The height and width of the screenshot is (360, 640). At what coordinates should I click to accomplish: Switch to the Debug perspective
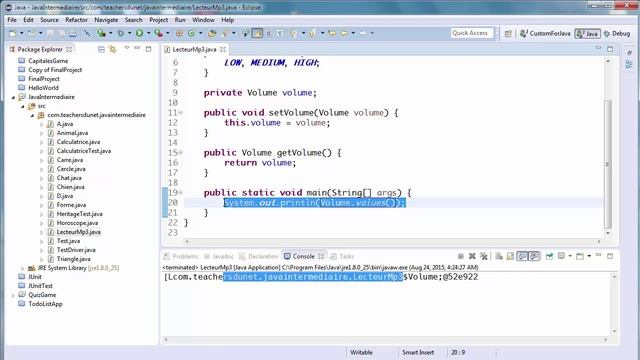click(617, 33)
